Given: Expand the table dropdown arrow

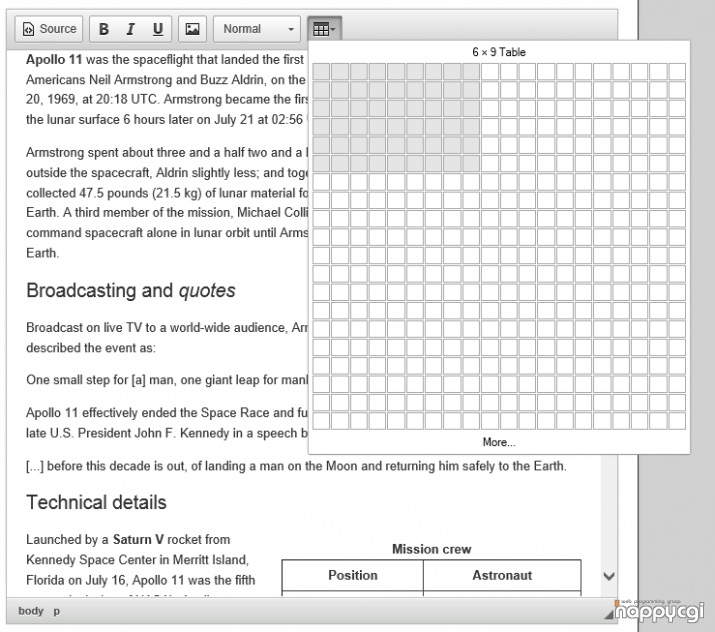Looking at the screenshot, I should click(x=333, y=30).
